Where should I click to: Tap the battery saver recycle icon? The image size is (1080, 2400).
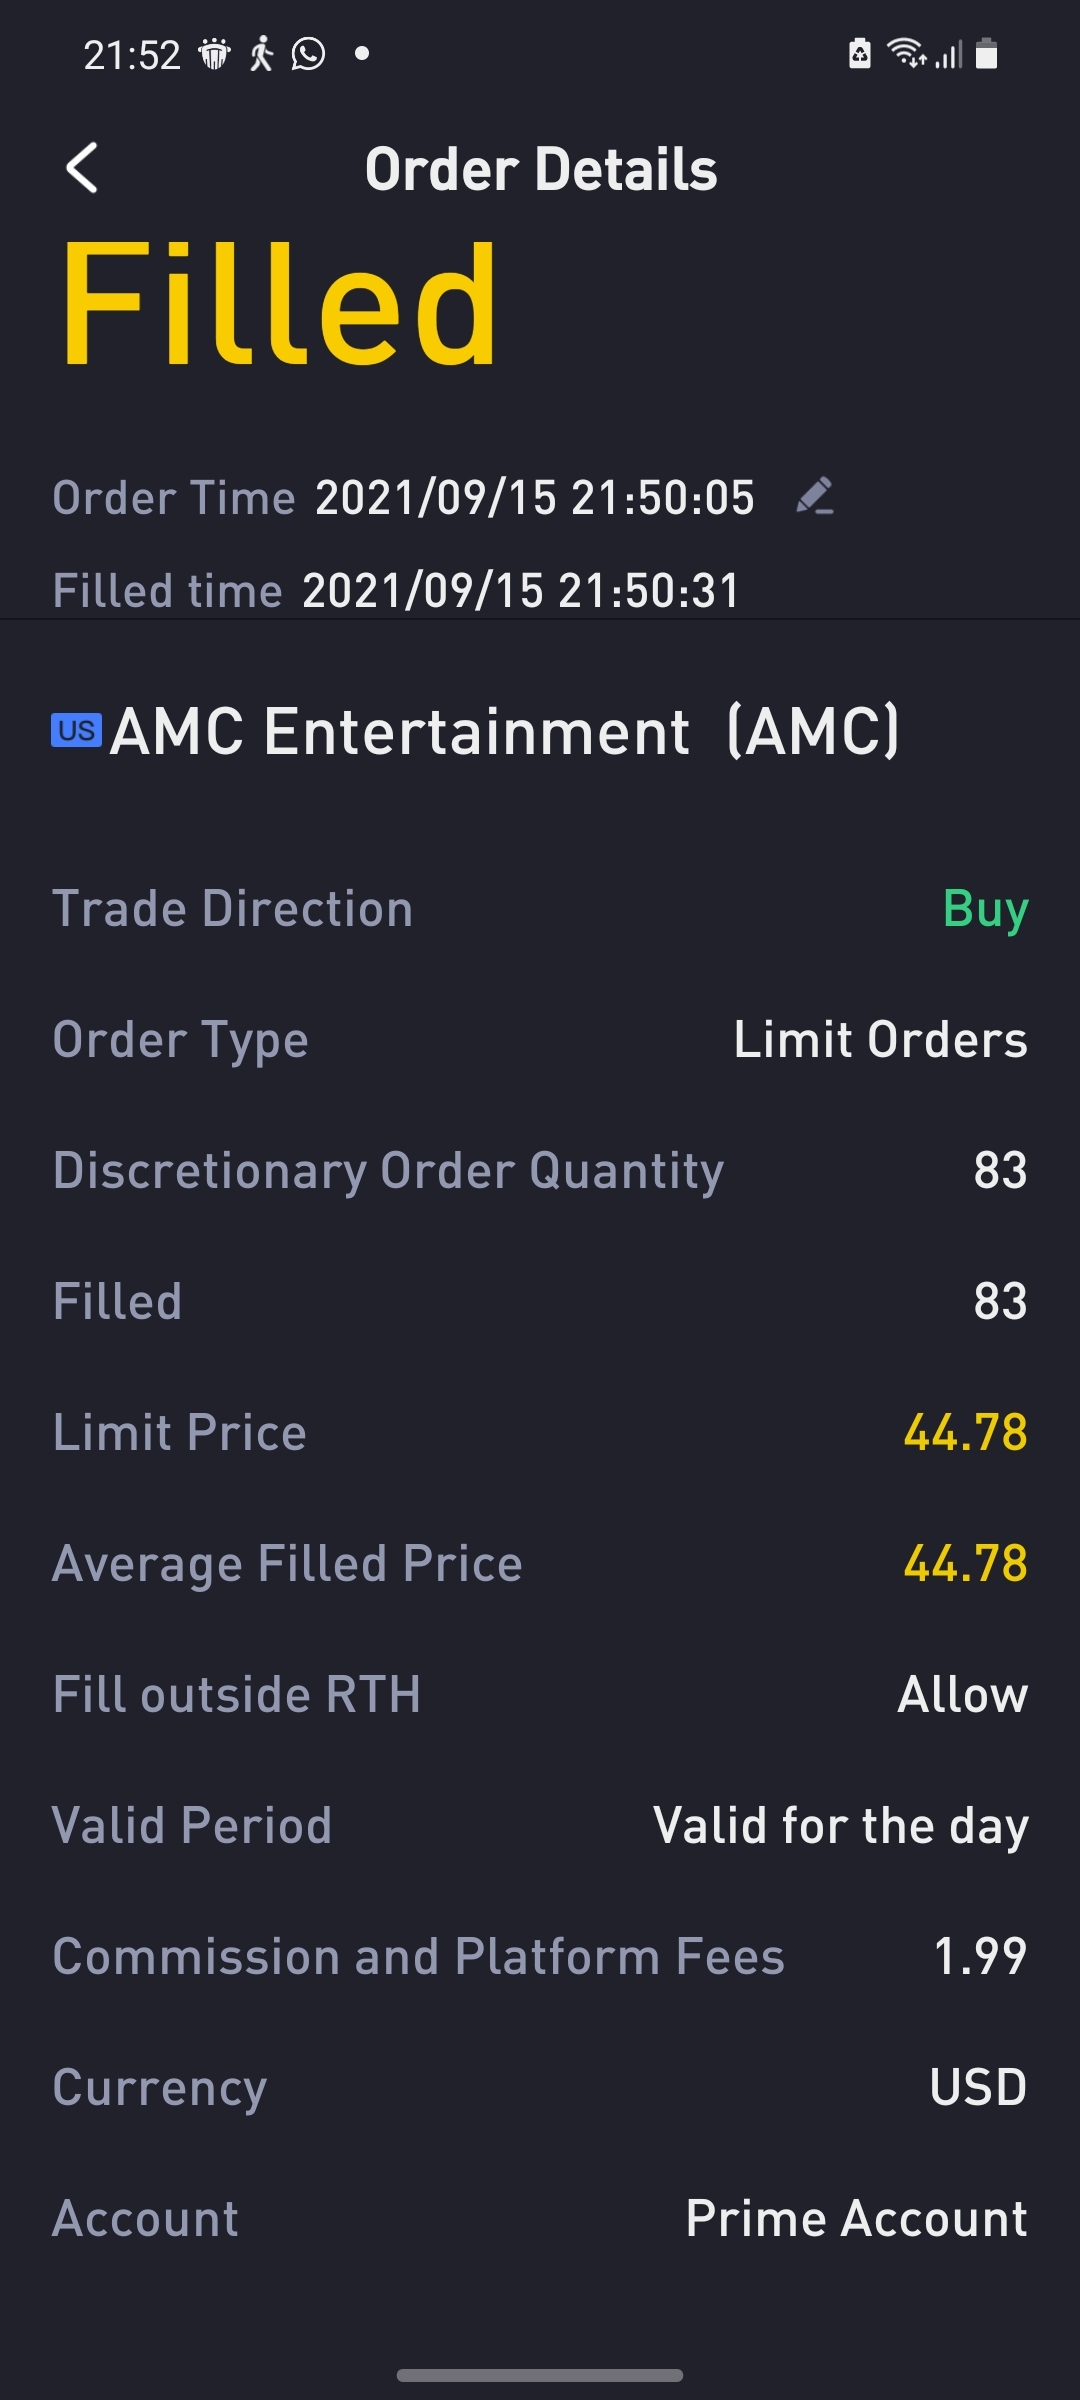tap(859, 54)
